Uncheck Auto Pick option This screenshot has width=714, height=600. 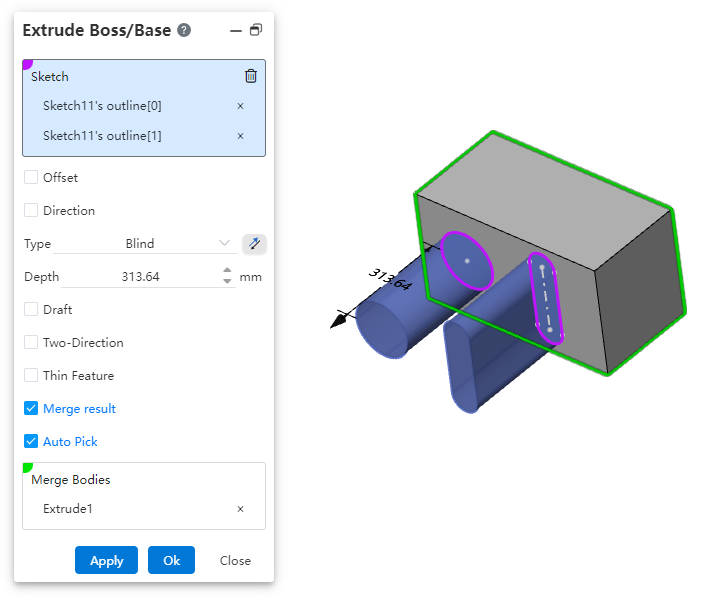(x=31, y=442)
